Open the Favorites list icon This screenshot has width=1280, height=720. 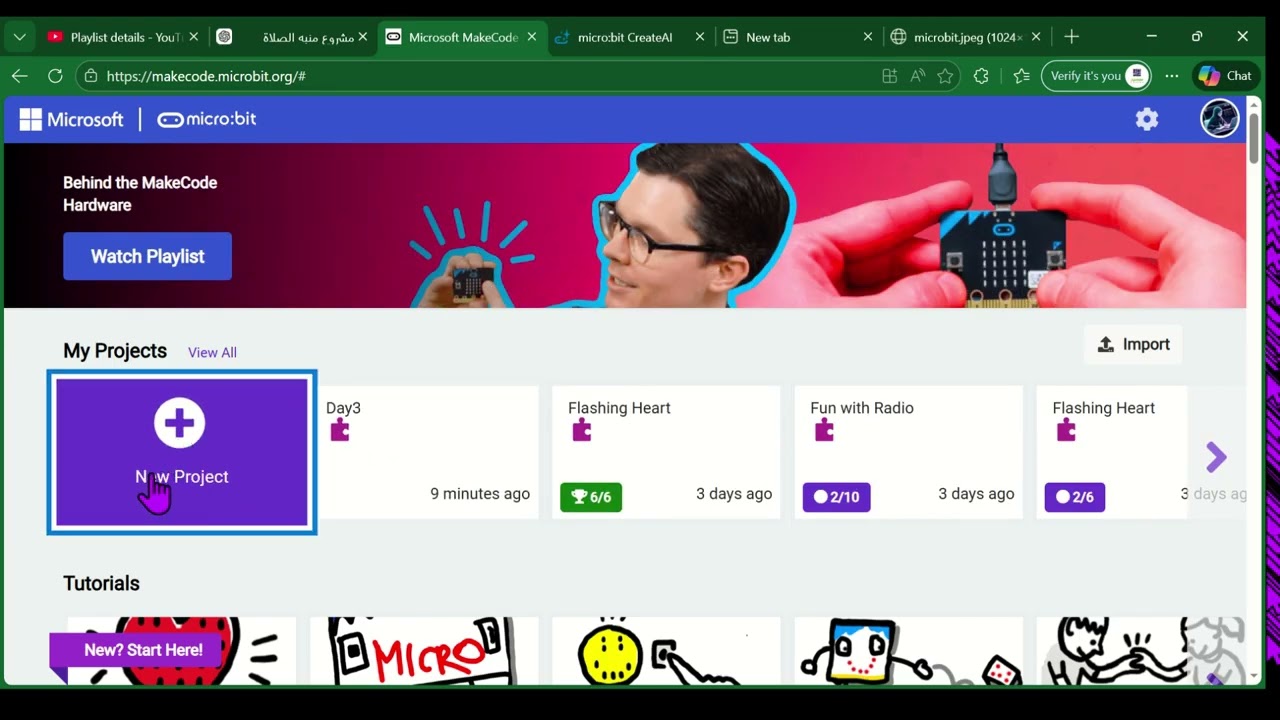coord(1021,76)
